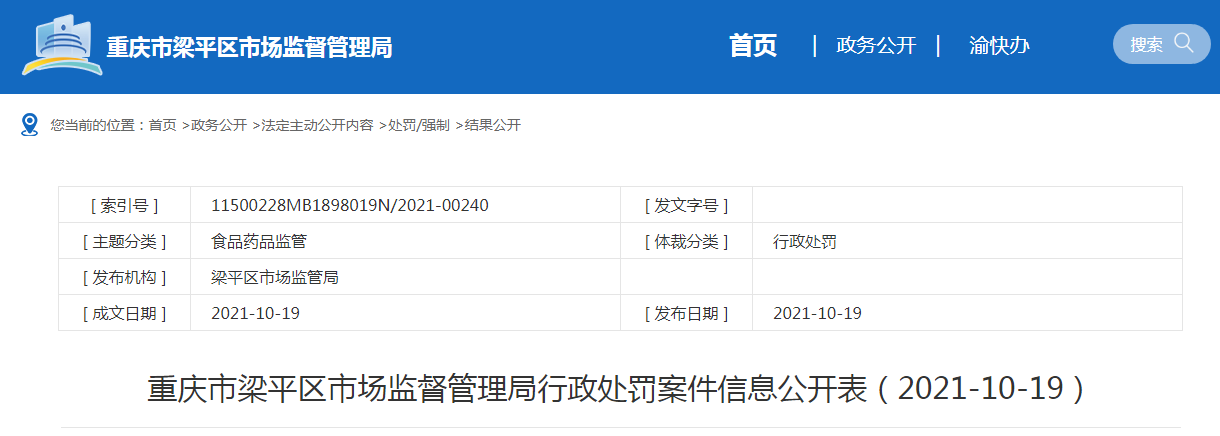Open the 首页 navigation item
The image size is (1220, 436).
(x=753, y=45)
